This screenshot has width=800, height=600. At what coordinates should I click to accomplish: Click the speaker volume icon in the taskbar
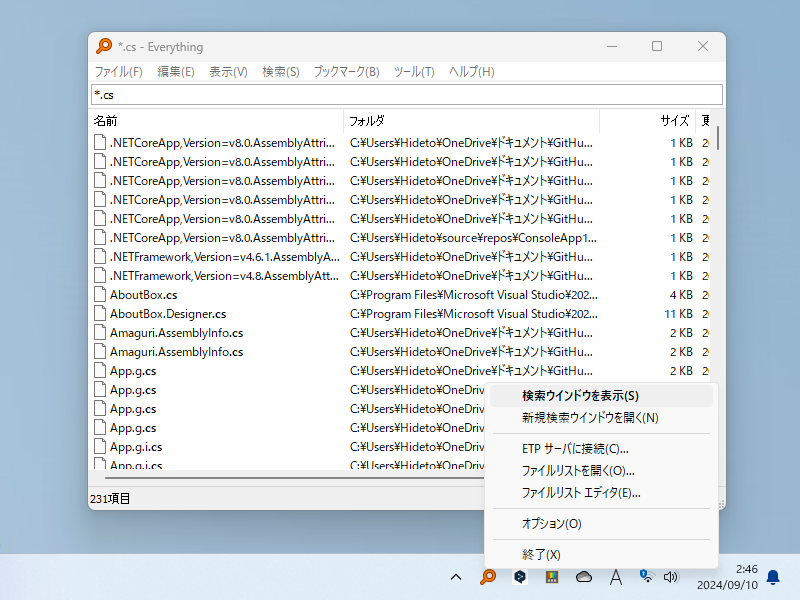click(672, 577)
